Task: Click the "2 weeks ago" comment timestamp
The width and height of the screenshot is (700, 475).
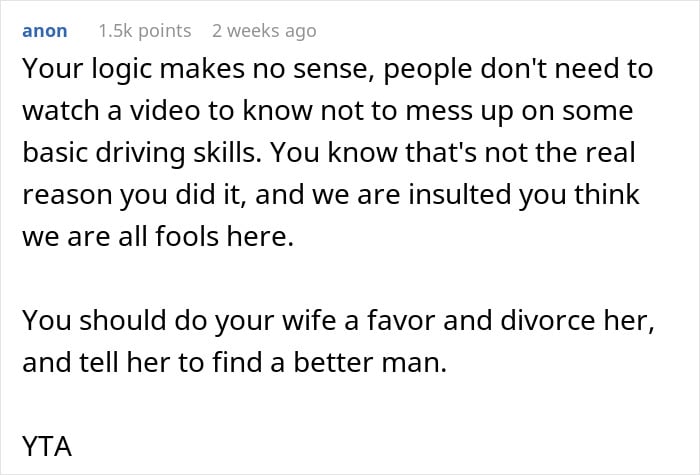Action: 264,31
